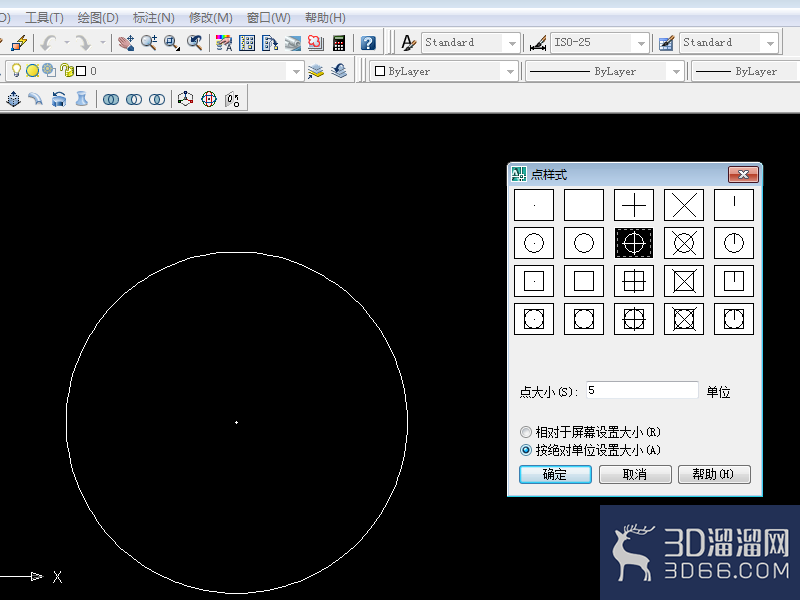Image resolution: width=800 pixels, height=600 pixels.
Task: Toggle layer 0 freeze sun icon
Action: coord(33,71)
